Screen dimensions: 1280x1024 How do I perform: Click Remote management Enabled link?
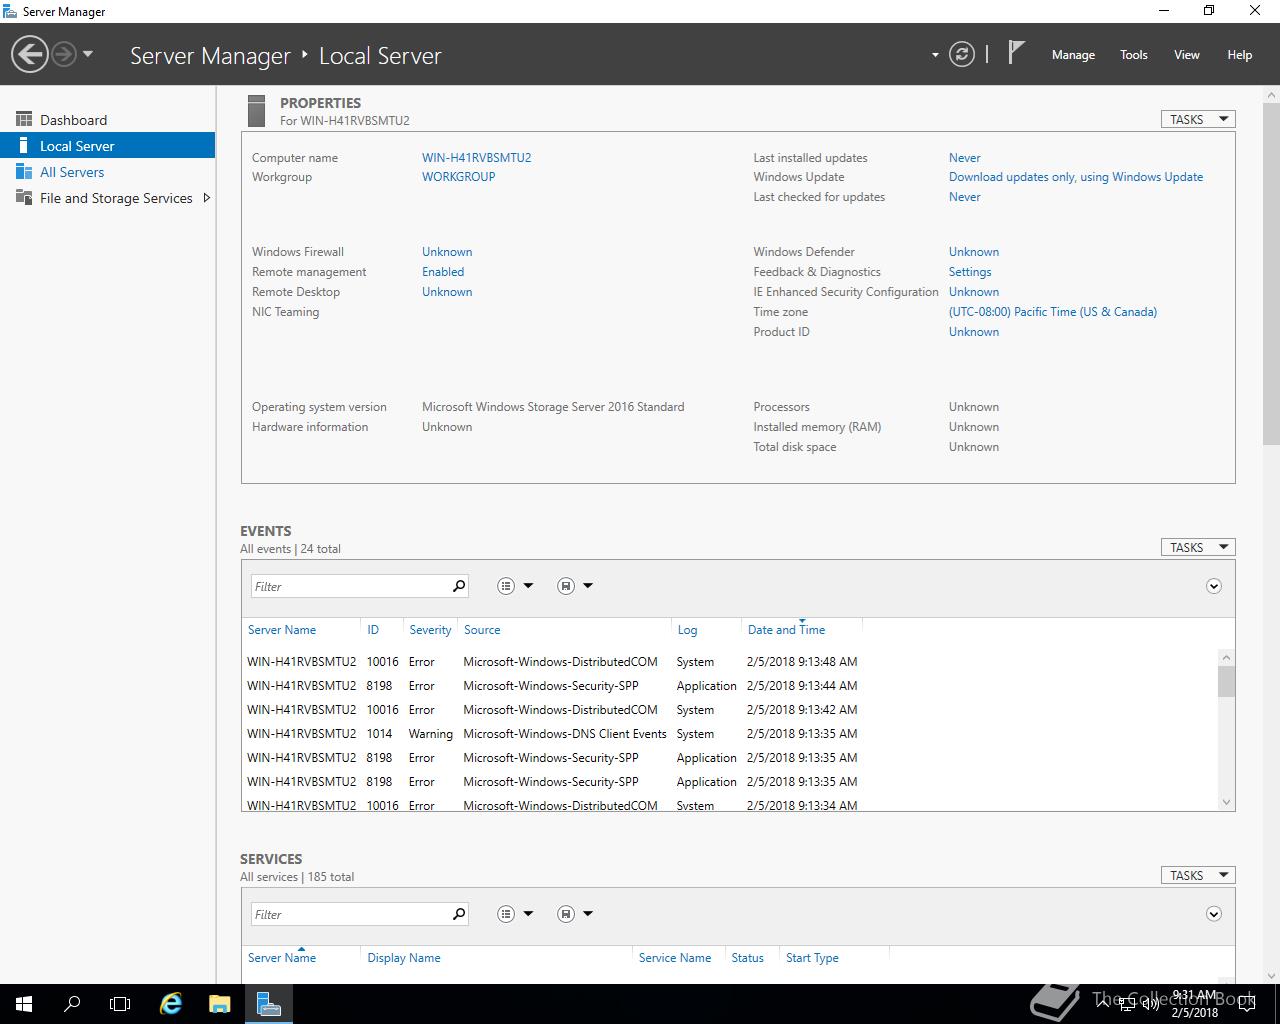tap(443, 272)
